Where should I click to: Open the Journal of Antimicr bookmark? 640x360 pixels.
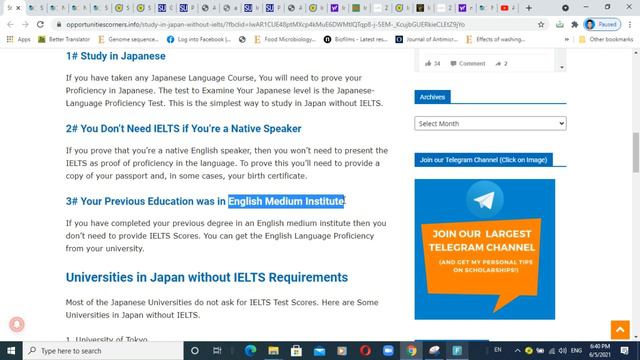tap(427, 39)
